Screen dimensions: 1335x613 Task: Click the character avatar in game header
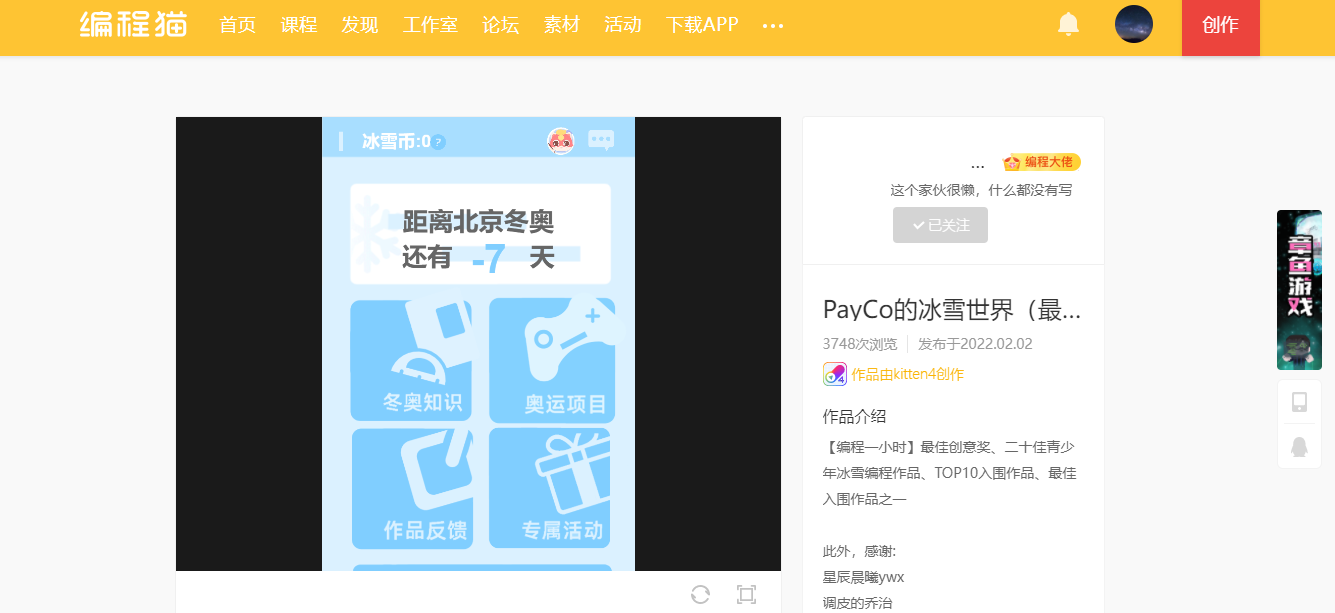pos(561,141)
